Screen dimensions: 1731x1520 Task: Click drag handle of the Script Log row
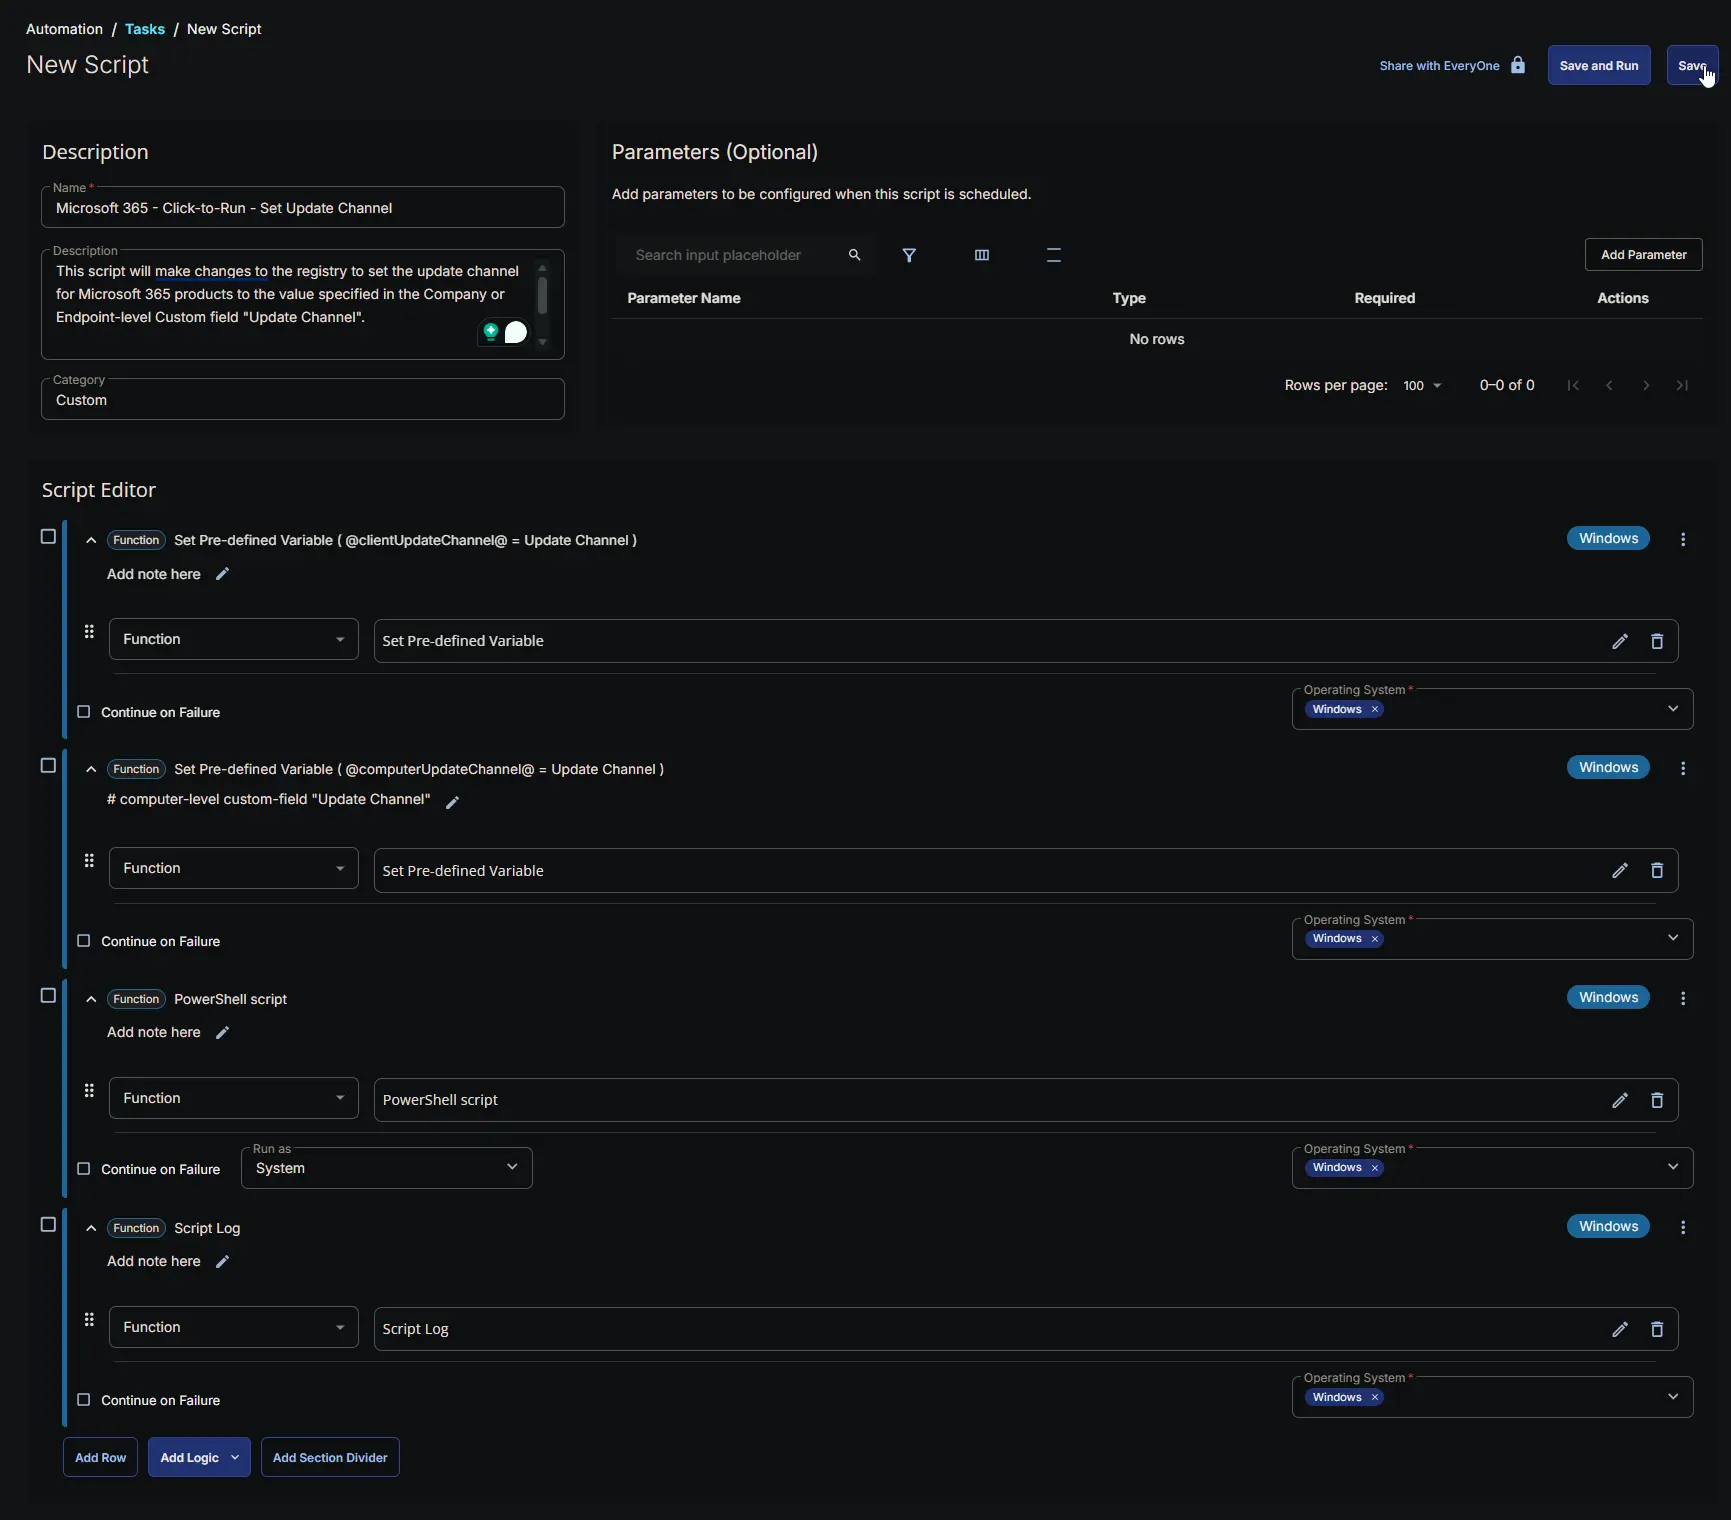[x=89, y=1319]
